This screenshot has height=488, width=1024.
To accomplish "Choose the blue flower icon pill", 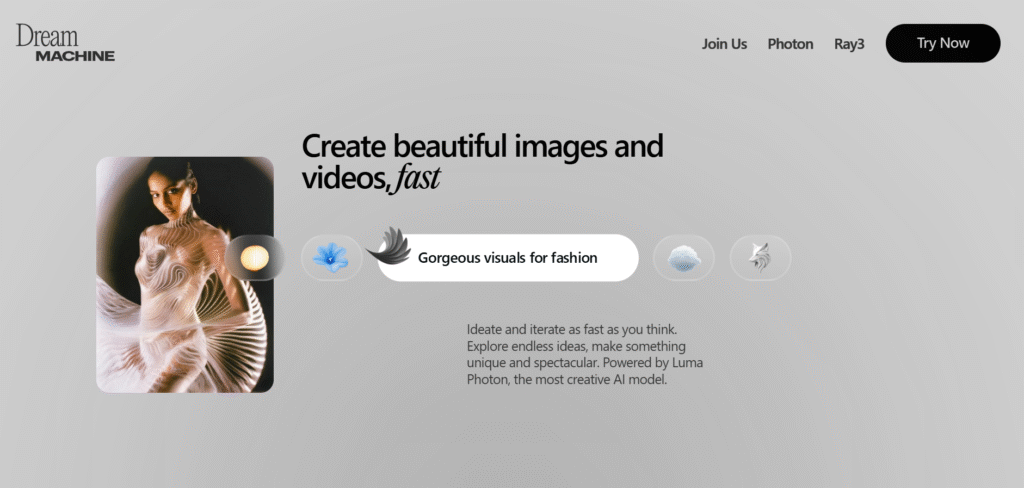I will [331, 258].
